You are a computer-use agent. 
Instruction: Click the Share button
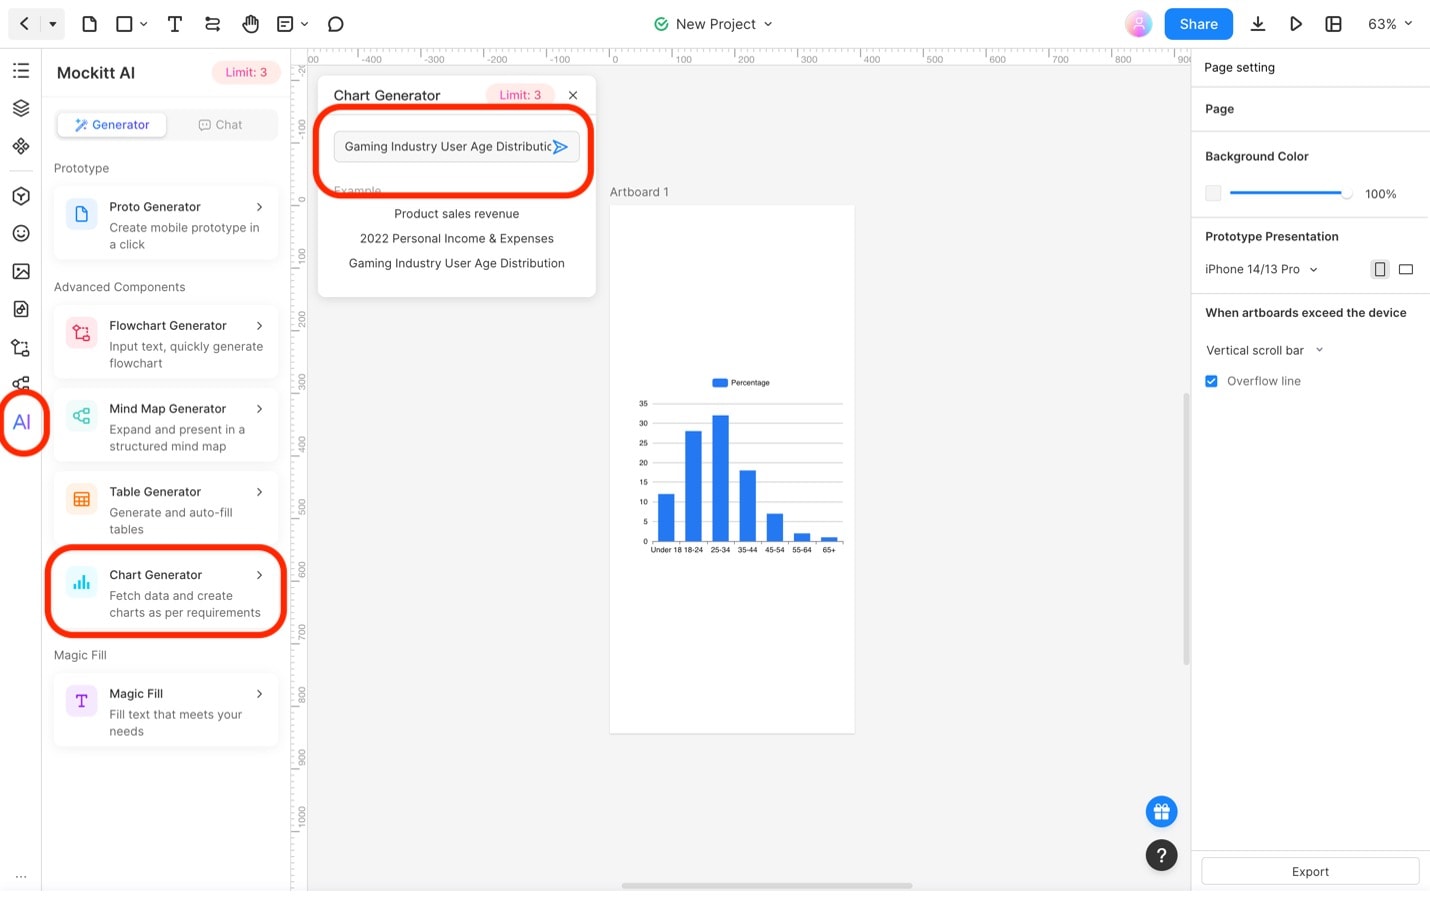[x=1198, y=24]
